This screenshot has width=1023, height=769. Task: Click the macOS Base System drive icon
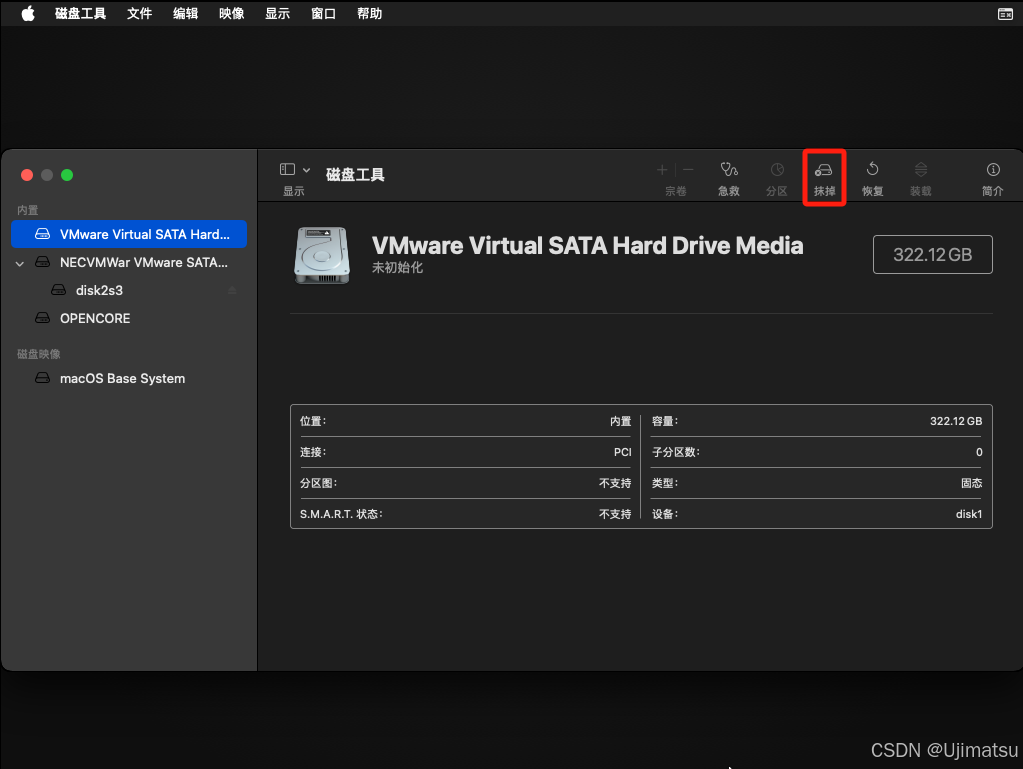[x=42, y=378]
